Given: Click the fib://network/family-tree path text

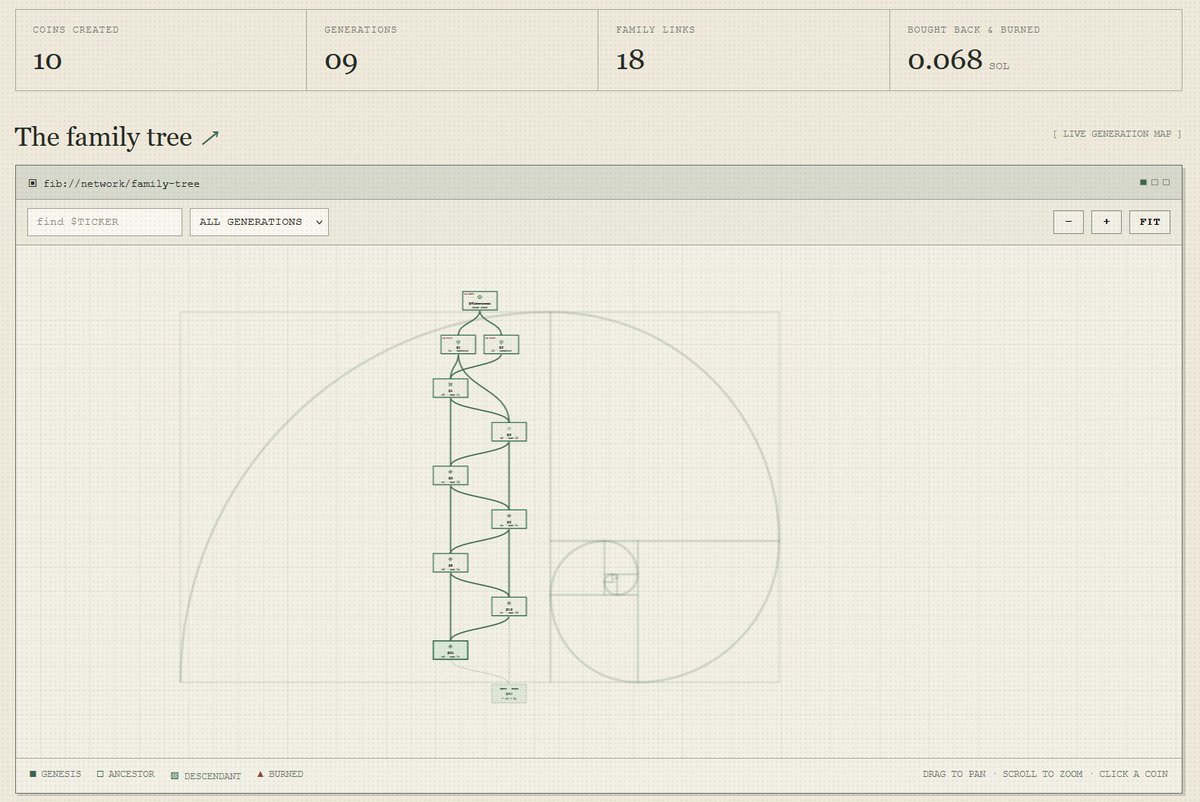Looking at the screenshot, I should pyautogui.click(x=122, y=183).
